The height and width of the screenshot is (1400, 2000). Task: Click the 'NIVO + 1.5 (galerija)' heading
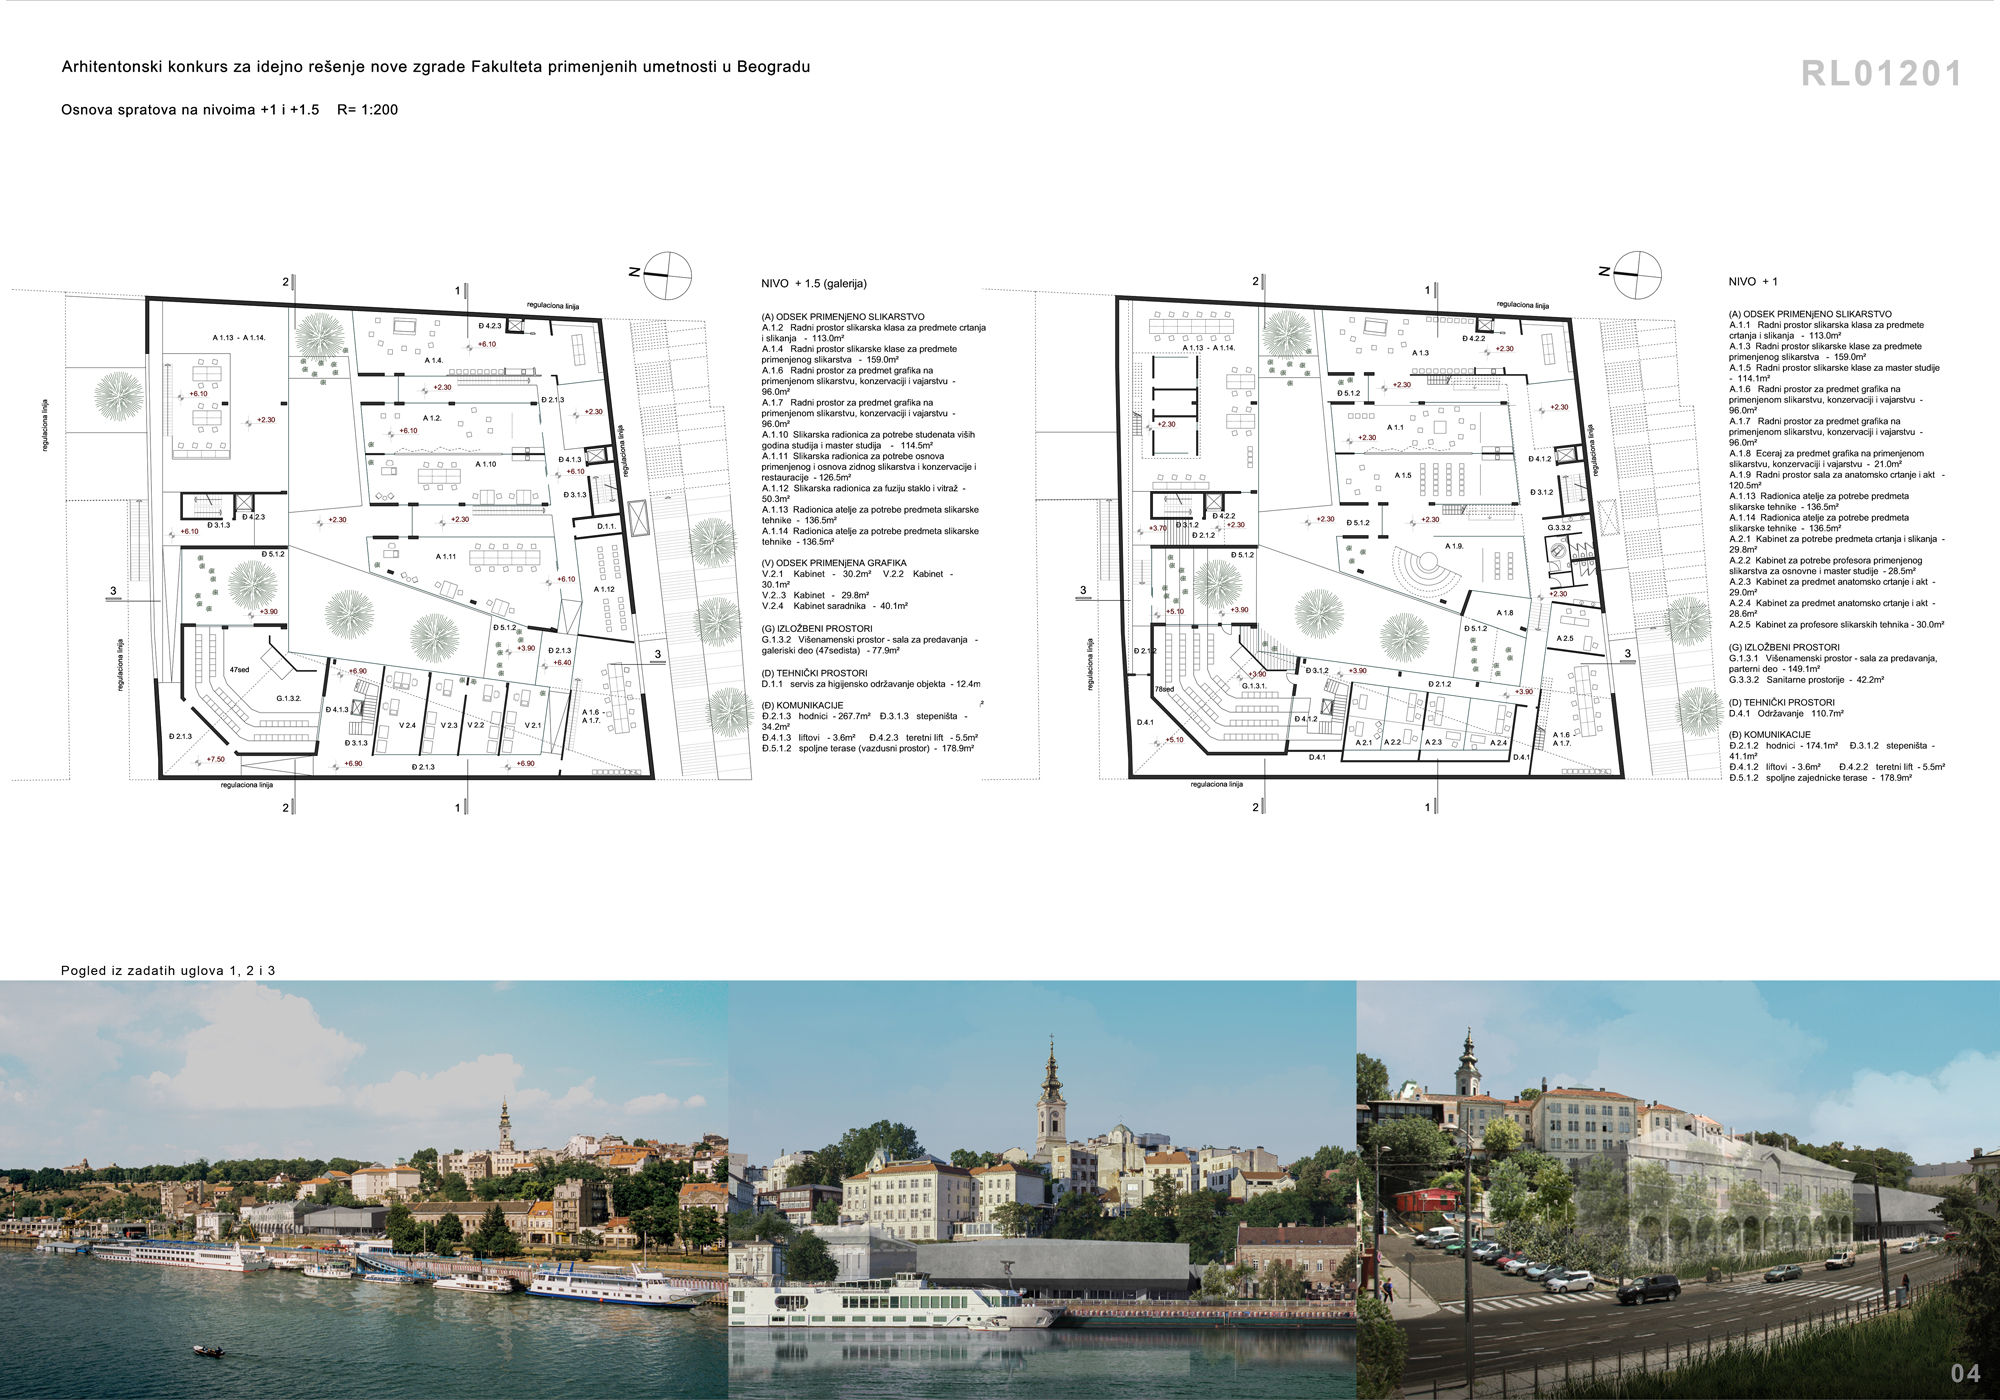(x=813, y=284)
